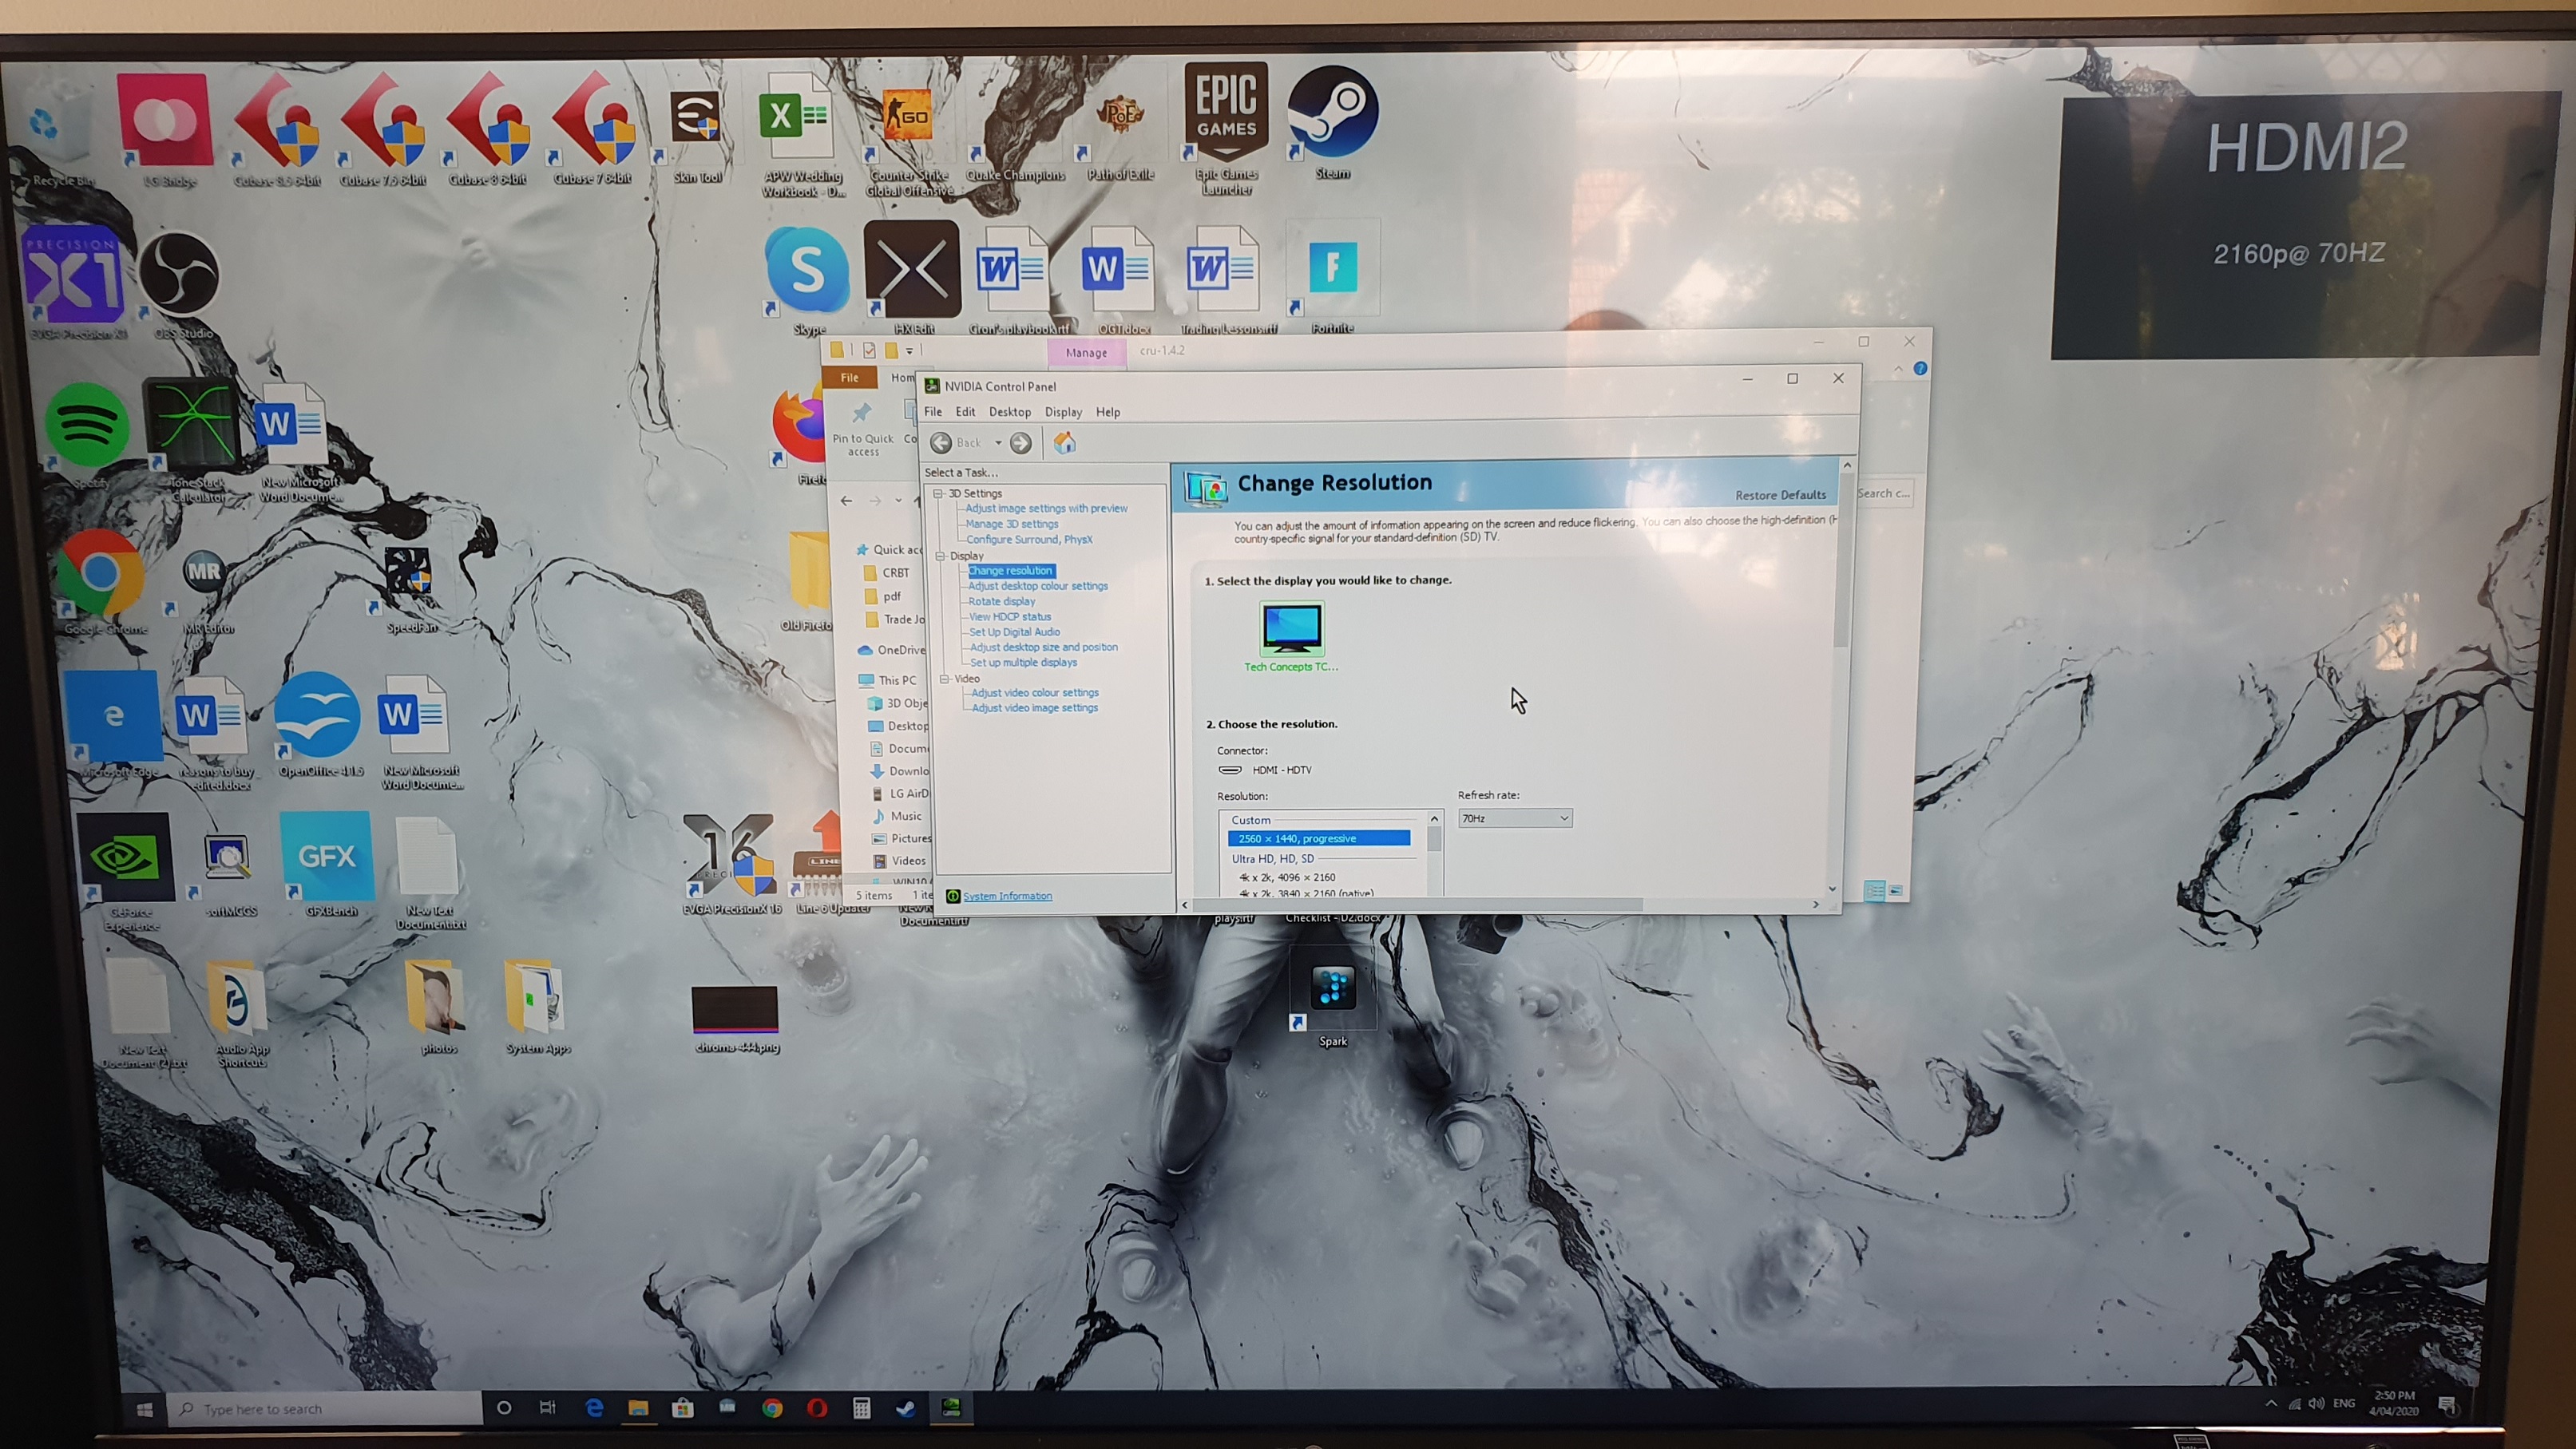Collapse the 3D Settings tree node
Screen dimensions: 2576x1449
[x=938, y=493]
